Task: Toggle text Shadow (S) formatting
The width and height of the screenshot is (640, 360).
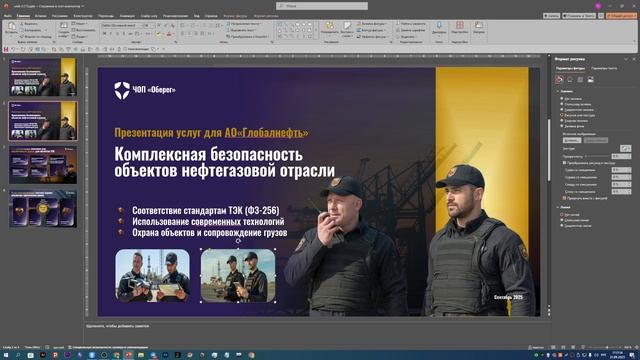Action: coord(124,33)
